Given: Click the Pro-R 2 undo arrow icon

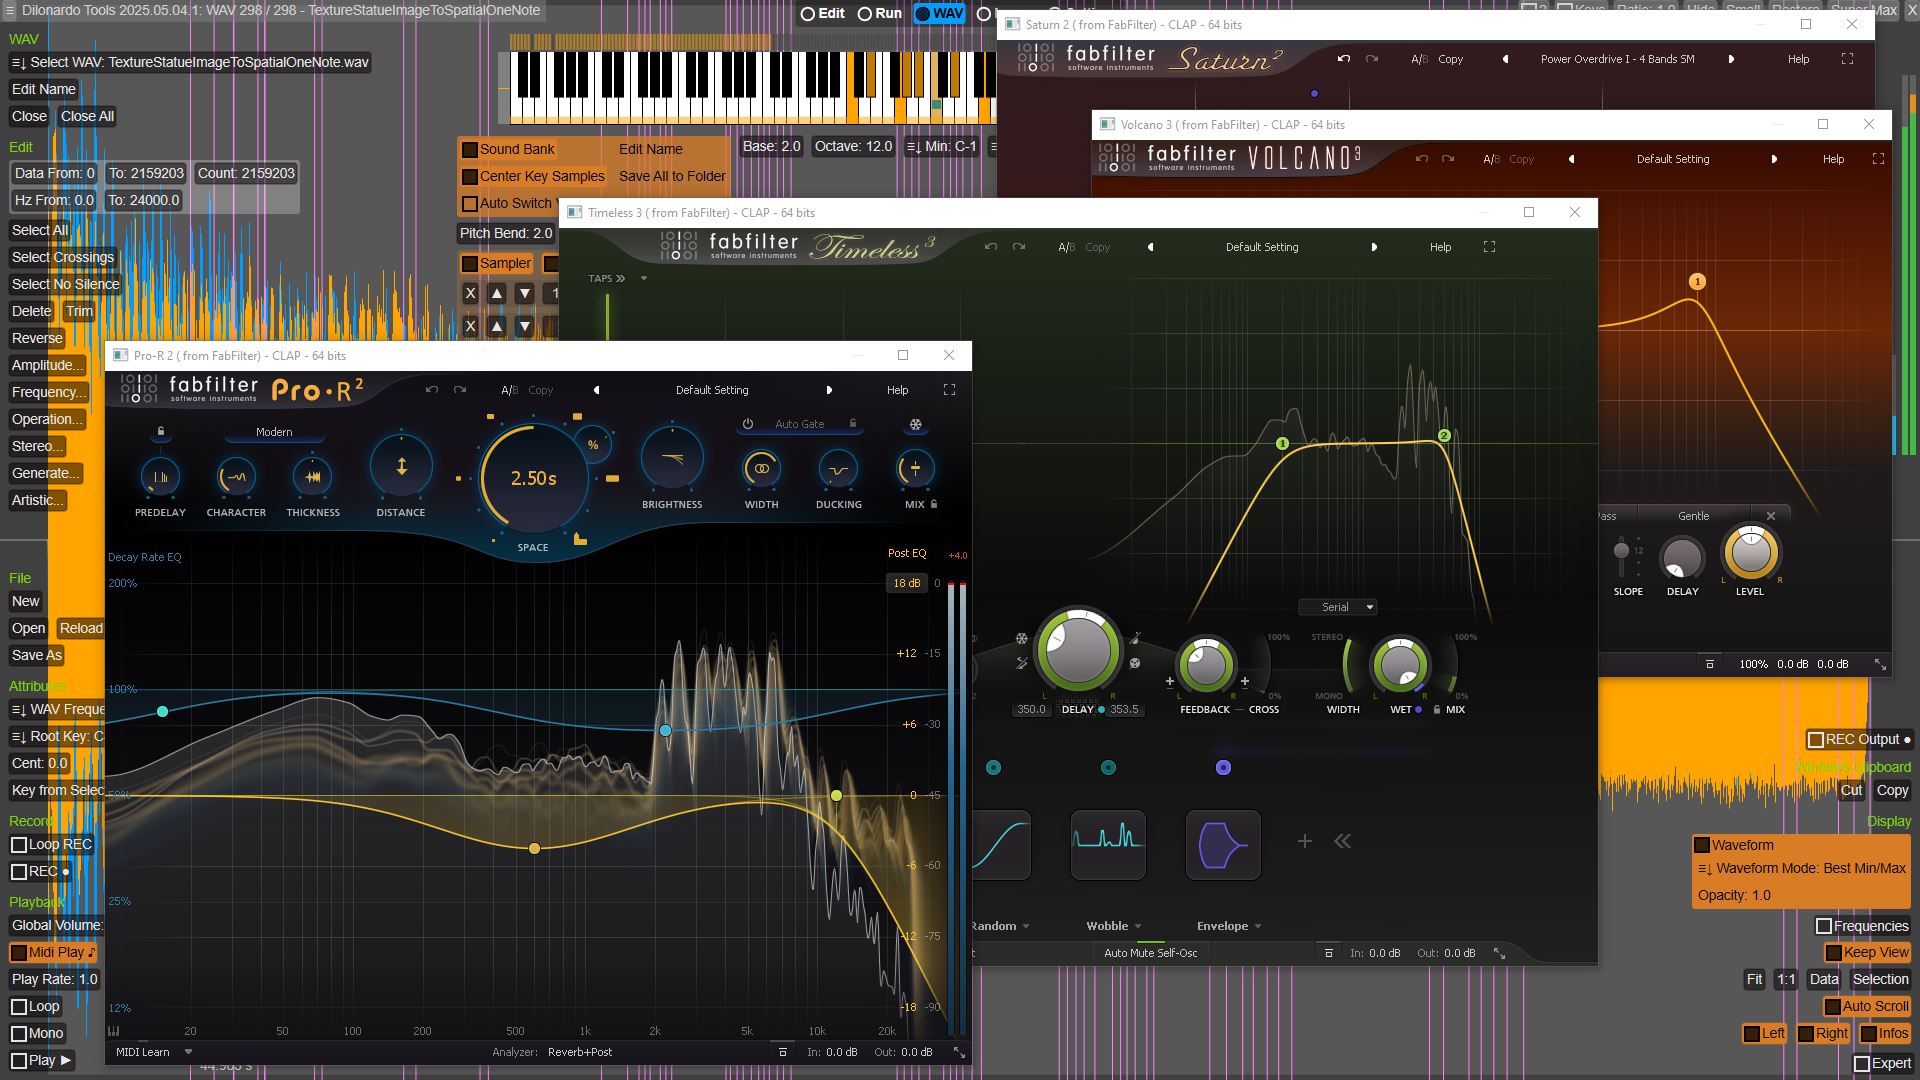Looking at the screenshot, I should (432, 390).
